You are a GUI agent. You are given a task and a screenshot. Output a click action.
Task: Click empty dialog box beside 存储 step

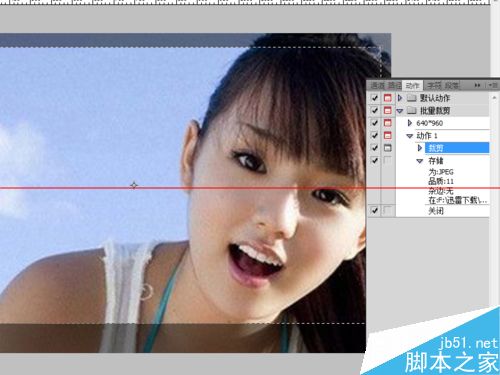(x=387, y=160)
